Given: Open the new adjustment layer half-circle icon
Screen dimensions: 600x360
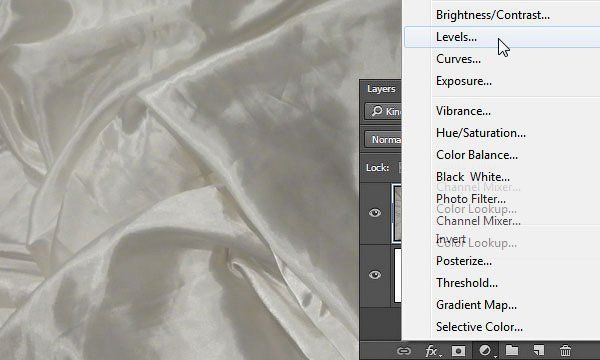Looking at the screenshot, I should pos(486,350).
